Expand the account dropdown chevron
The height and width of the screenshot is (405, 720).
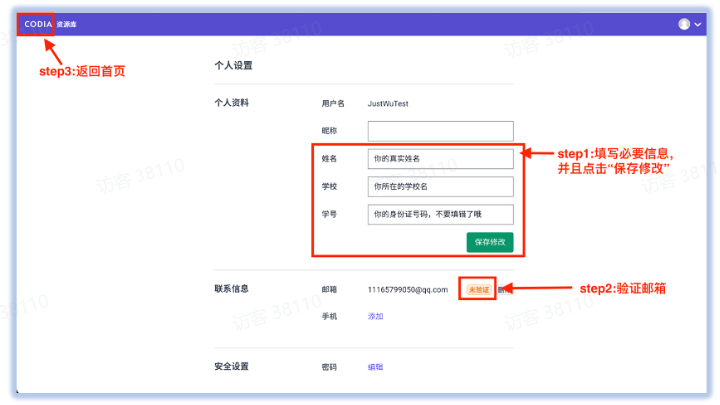point(698,24)
